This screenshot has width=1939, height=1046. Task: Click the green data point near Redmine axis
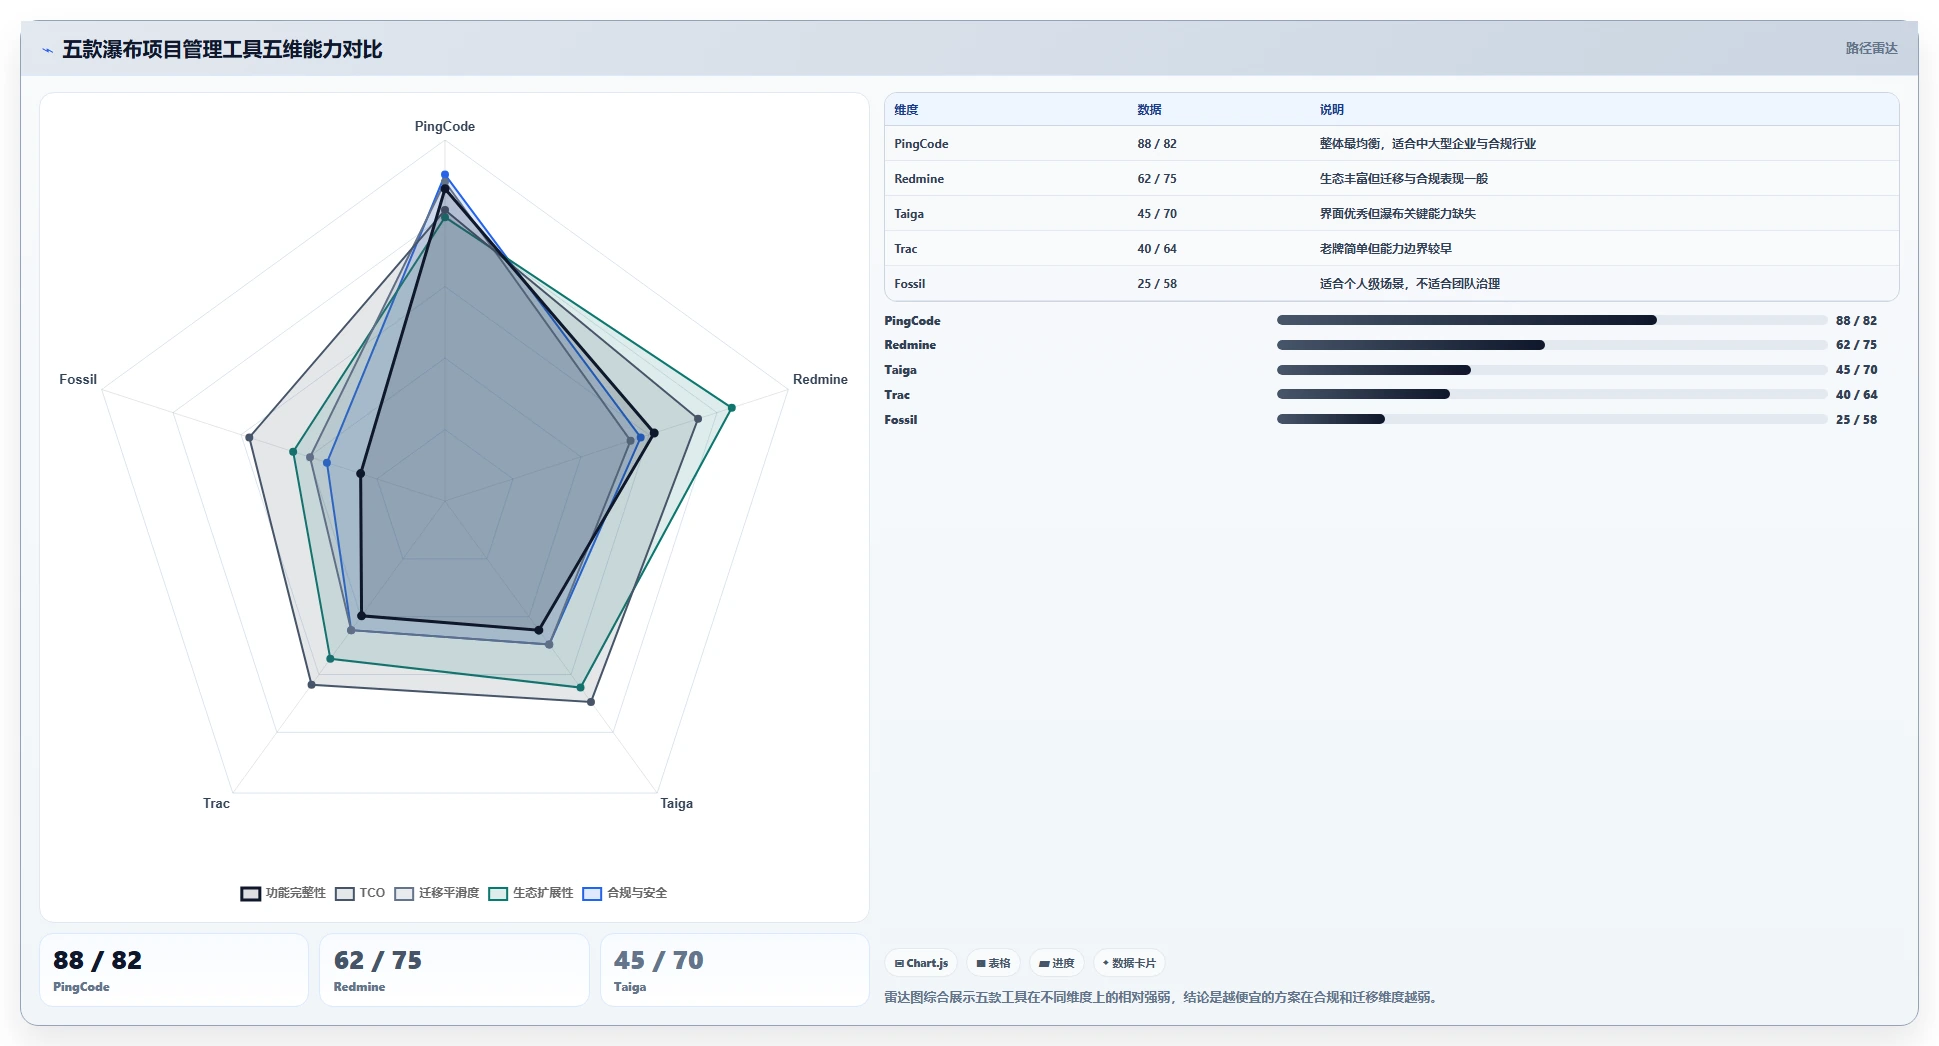pyautogui.click(x=731, y=408)
